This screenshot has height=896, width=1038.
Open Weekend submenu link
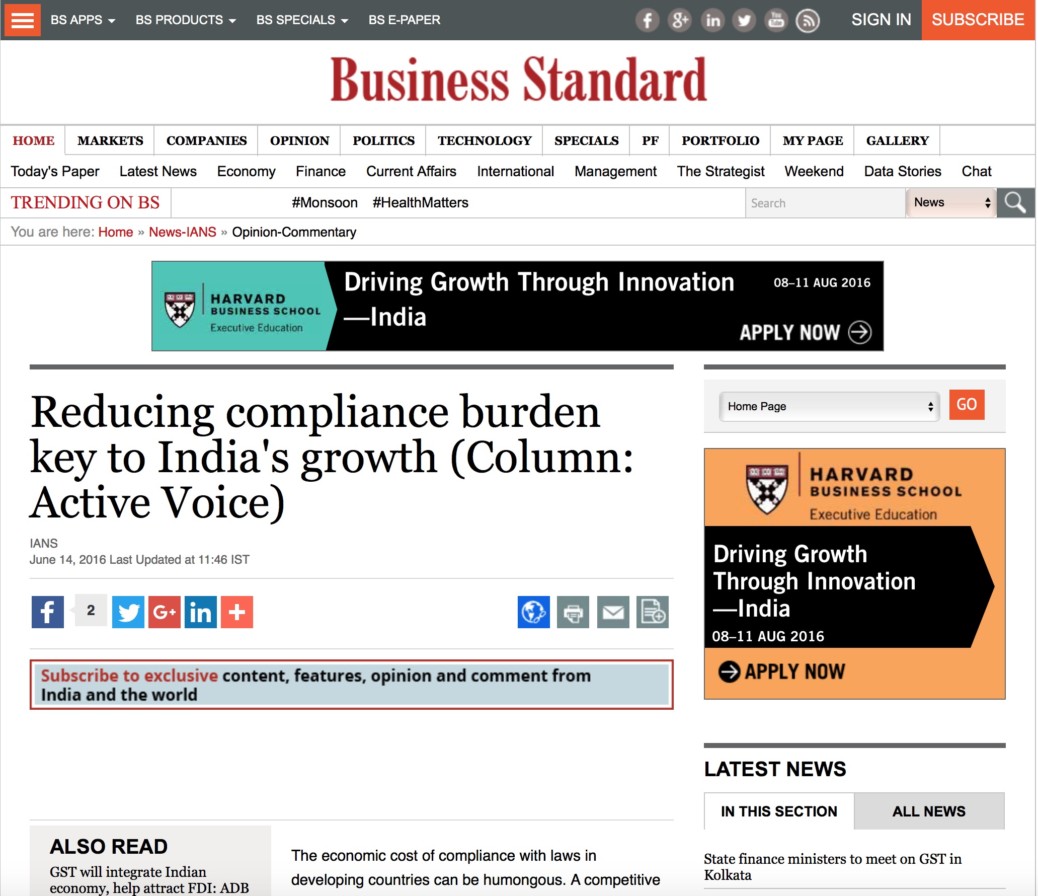(814, 172)
